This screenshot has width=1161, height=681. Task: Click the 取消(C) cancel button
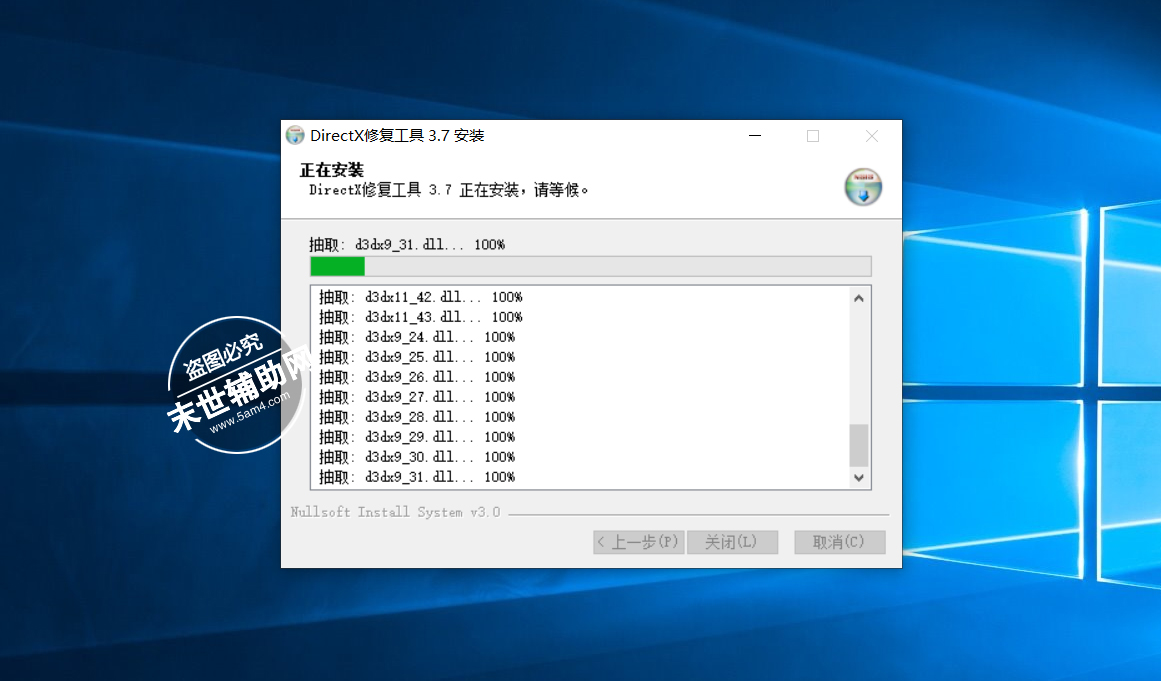(840, 542)
